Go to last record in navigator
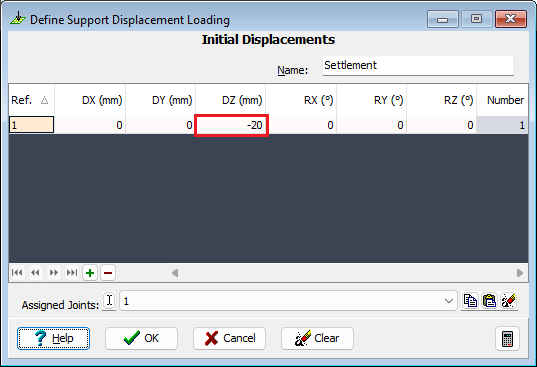Screen dimensions: 537x367 coord(72,273)
